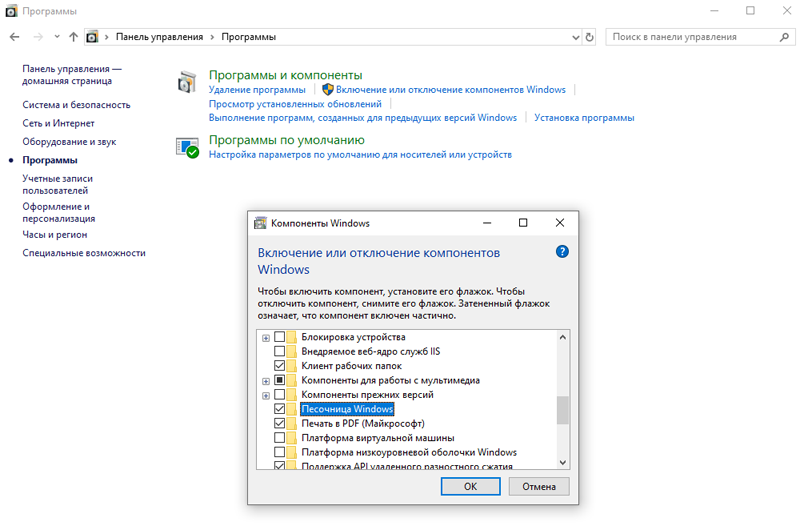Uncheck the Песочница Windows checkbox

280,409
